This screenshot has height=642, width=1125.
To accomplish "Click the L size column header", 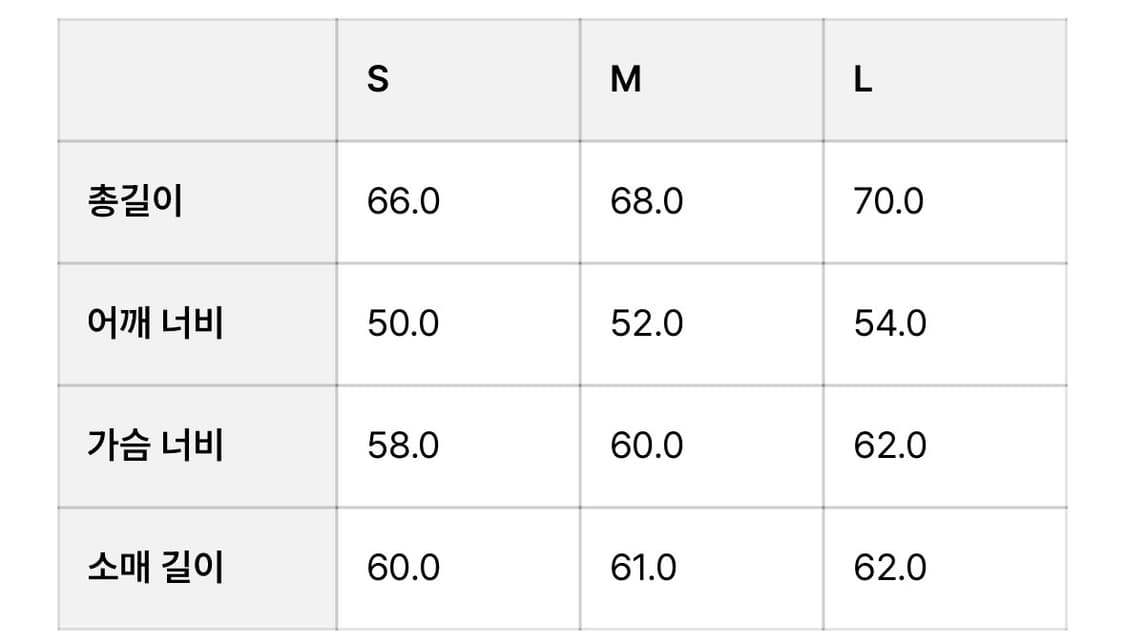I will 863,79.
